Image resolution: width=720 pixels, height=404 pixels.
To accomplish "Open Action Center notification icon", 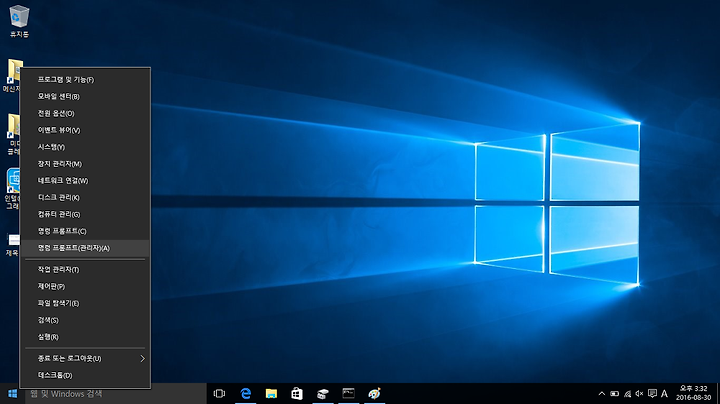I will click(652, 394).
